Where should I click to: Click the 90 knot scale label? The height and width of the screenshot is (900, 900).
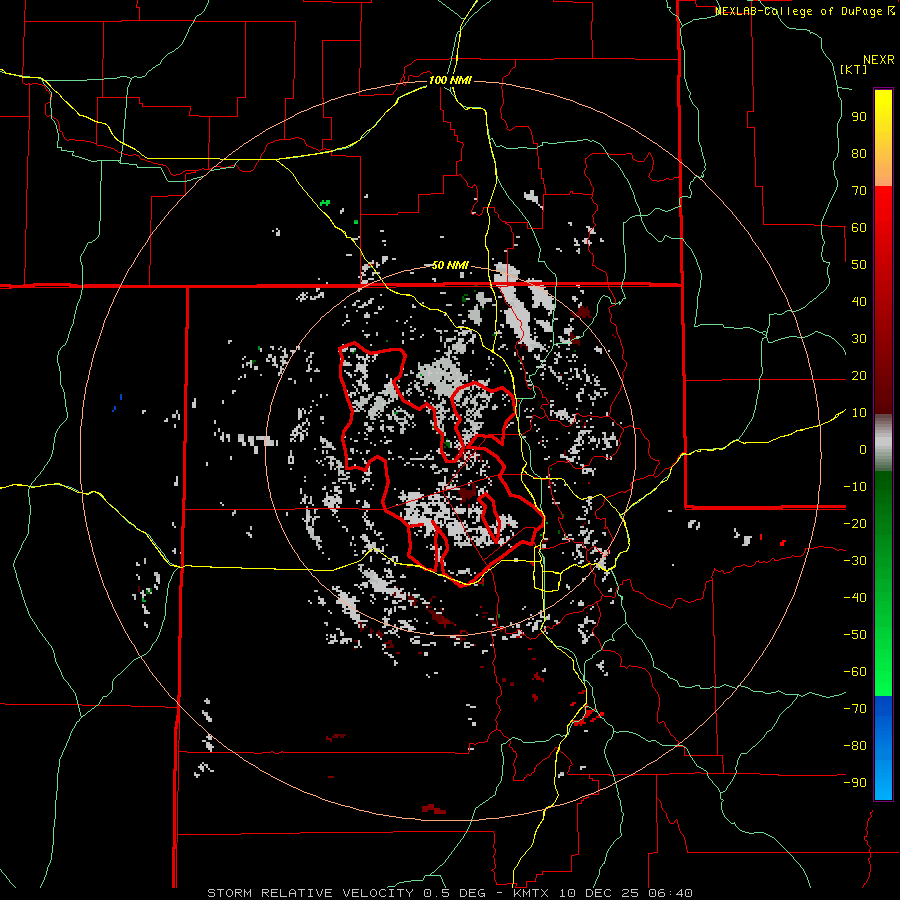[x=857, y=116]
